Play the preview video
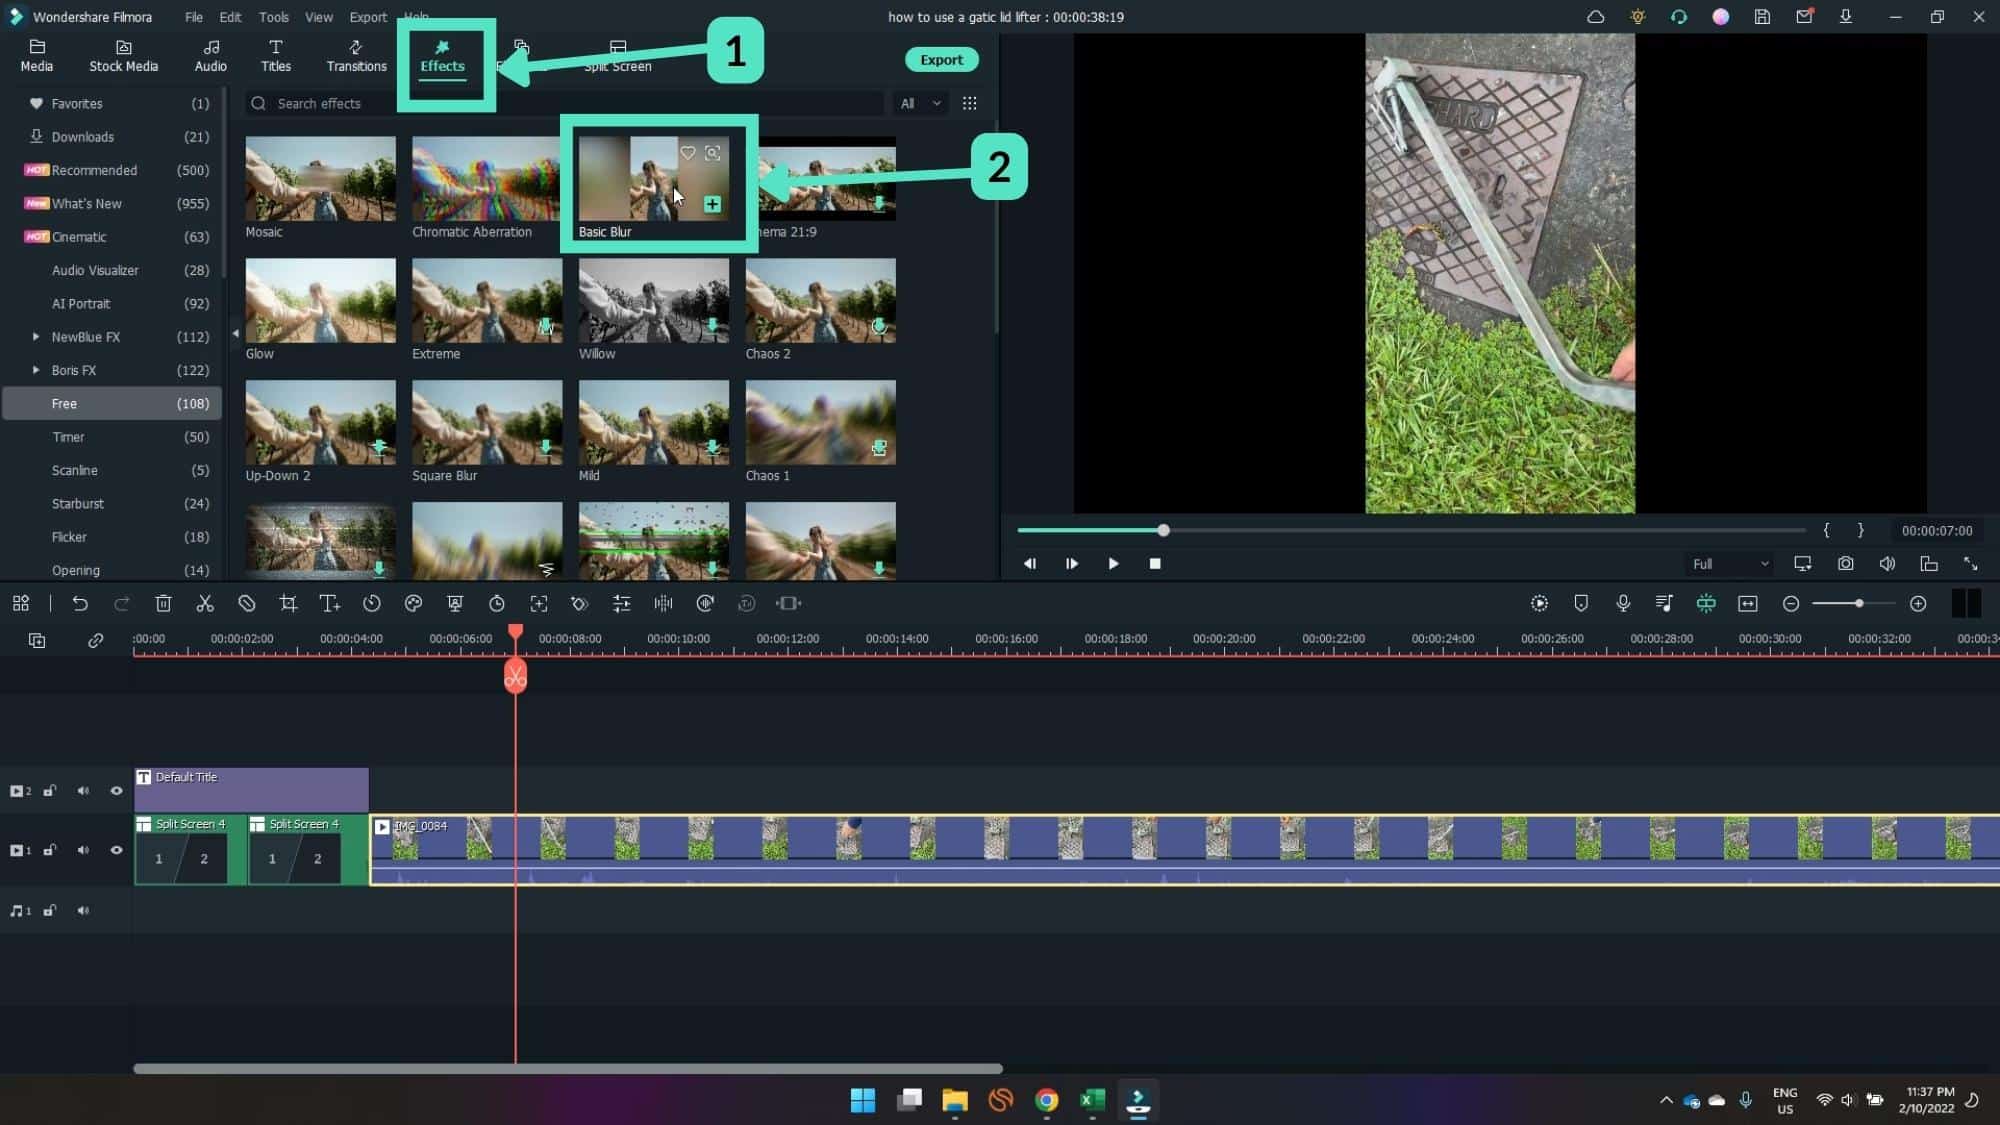This screenshot has height=1125, width=2000. (1113, 564)
